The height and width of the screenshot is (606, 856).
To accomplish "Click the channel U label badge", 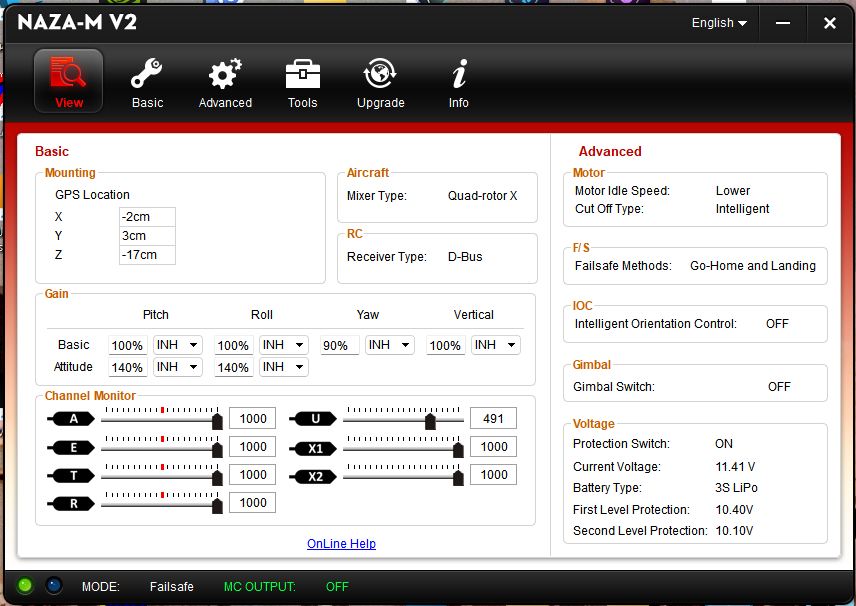I will 313,419.
